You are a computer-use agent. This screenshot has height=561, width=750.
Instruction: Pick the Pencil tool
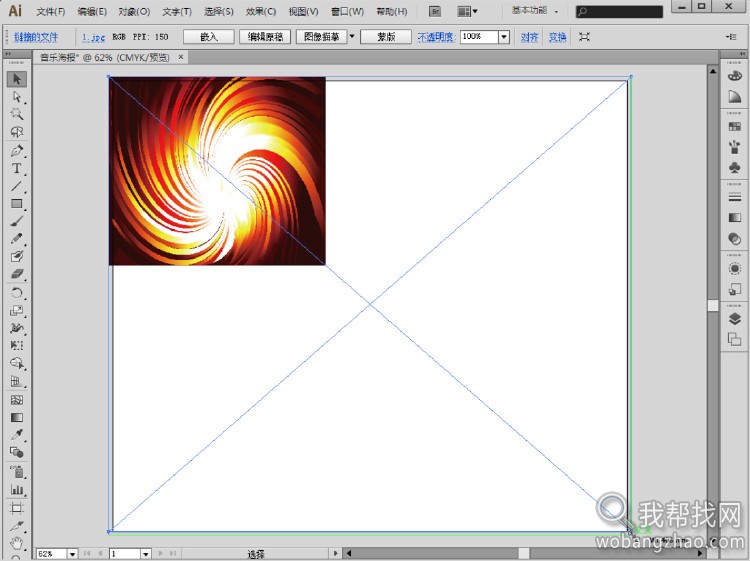(17, 238)
